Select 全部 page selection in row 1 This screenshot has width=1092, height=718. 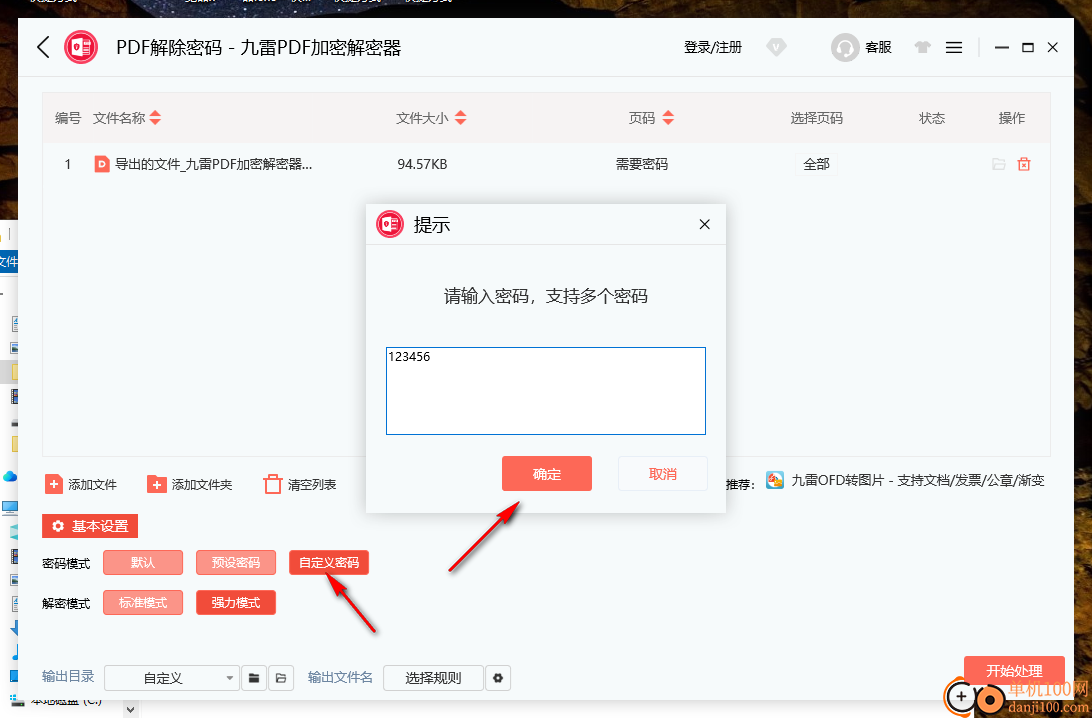click(816, 164)
